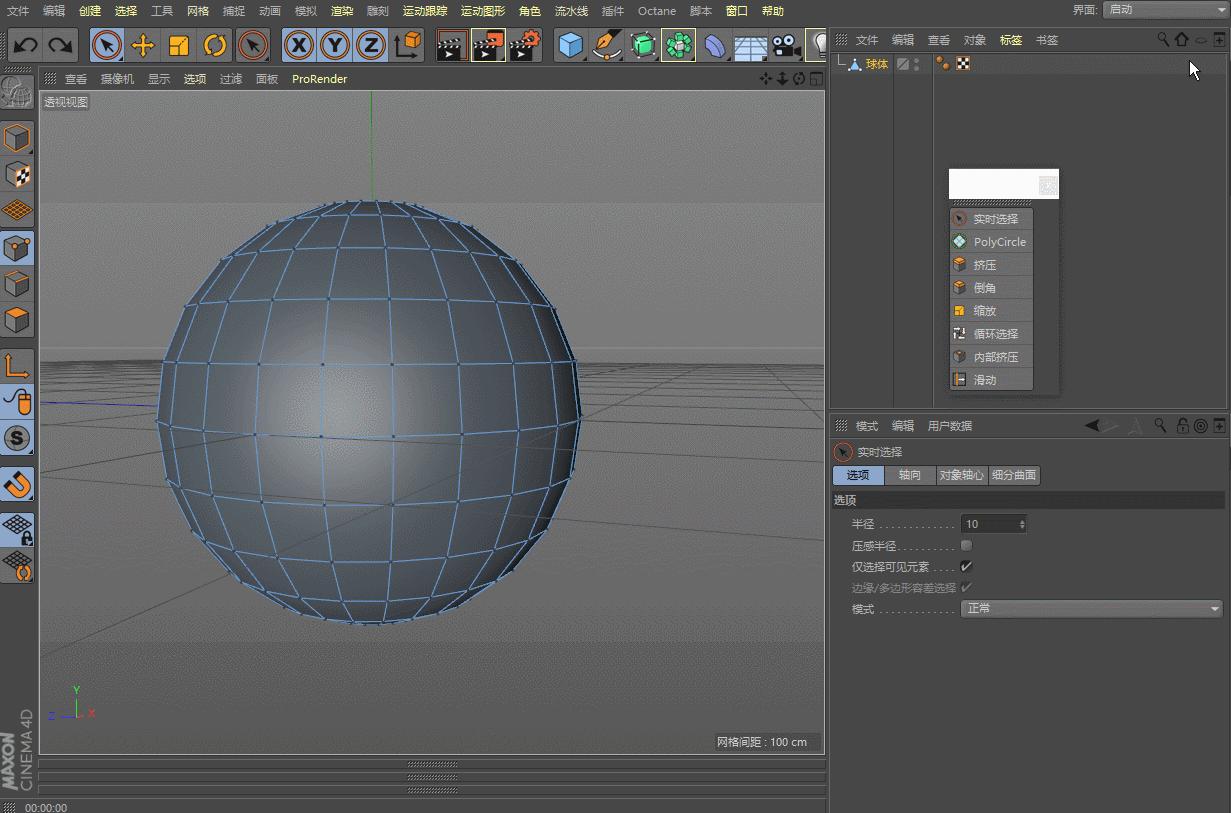Switch to Texture mode checkered cube icon
Viewport: 1231px width, 813px height.
[17, 174]
